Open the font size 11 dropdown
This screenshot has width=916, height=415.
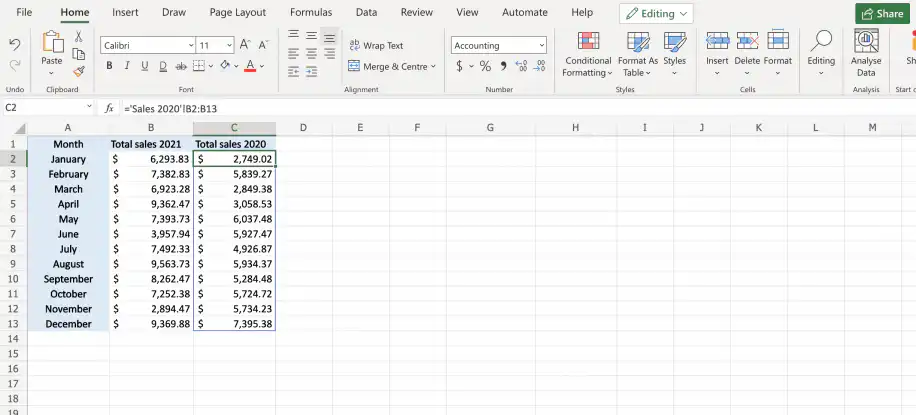click(229, 45)
